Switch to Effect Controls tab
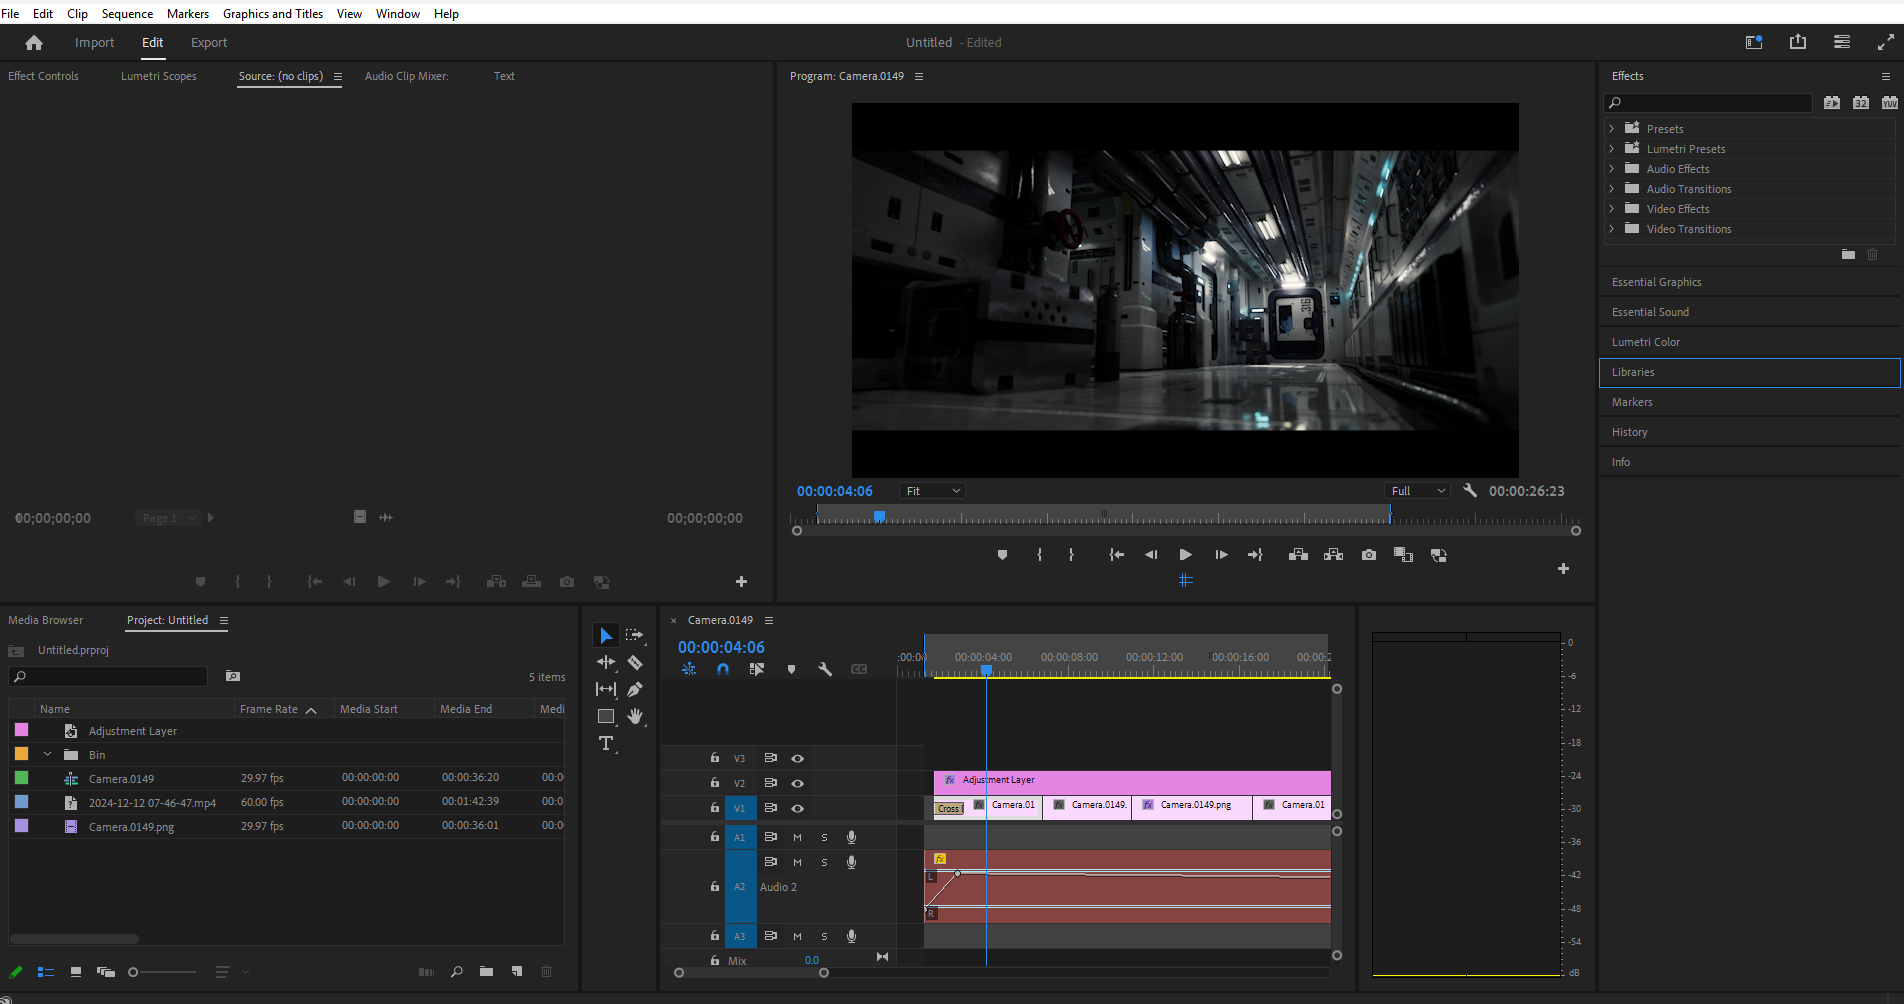Screen dimensions: 1904x1004 pos(43,76)
